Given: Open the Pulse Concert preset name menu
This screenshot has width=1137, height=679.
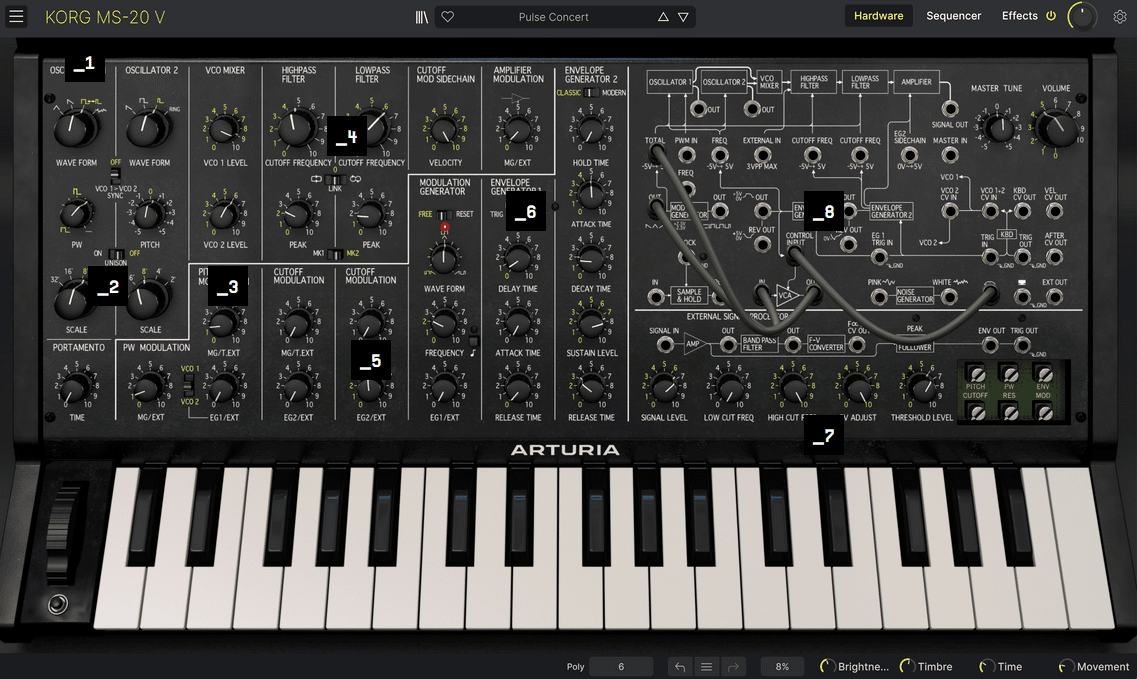Looking at the screenshot, I should click(553, 17).
